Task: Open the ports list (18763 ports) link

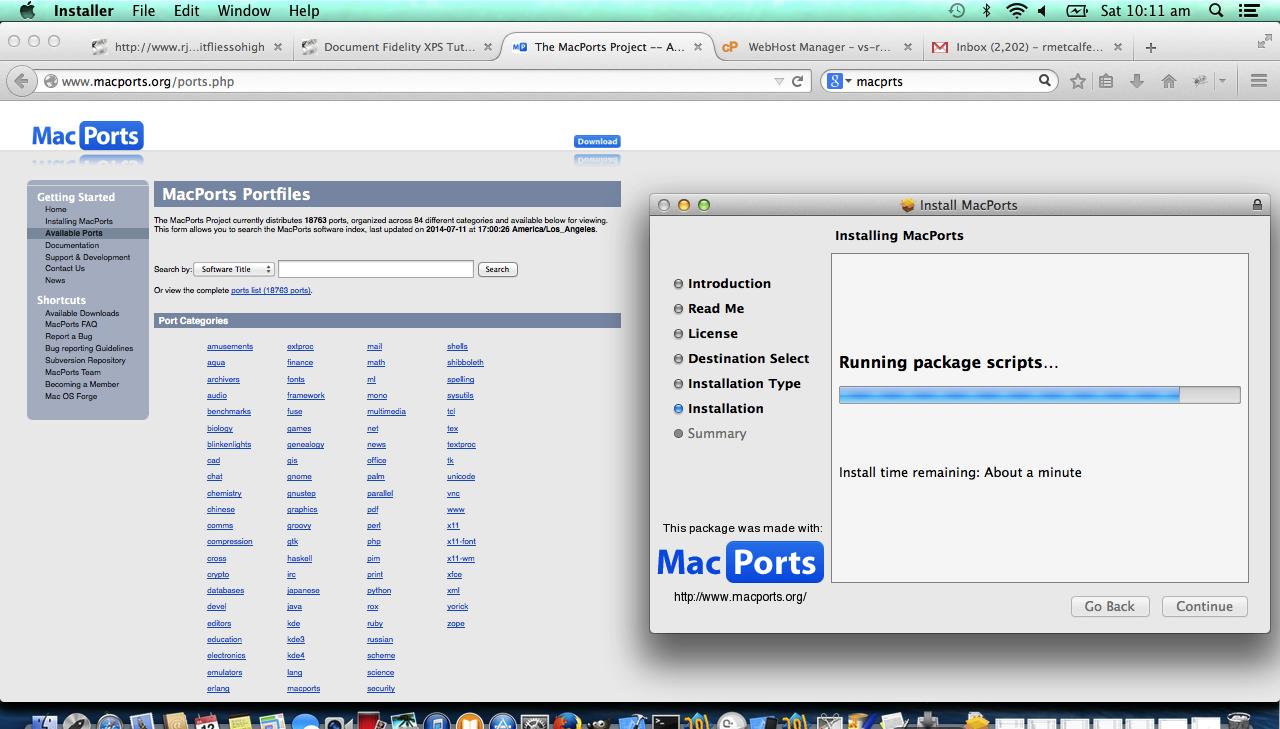Action: (x=271, y=290)
